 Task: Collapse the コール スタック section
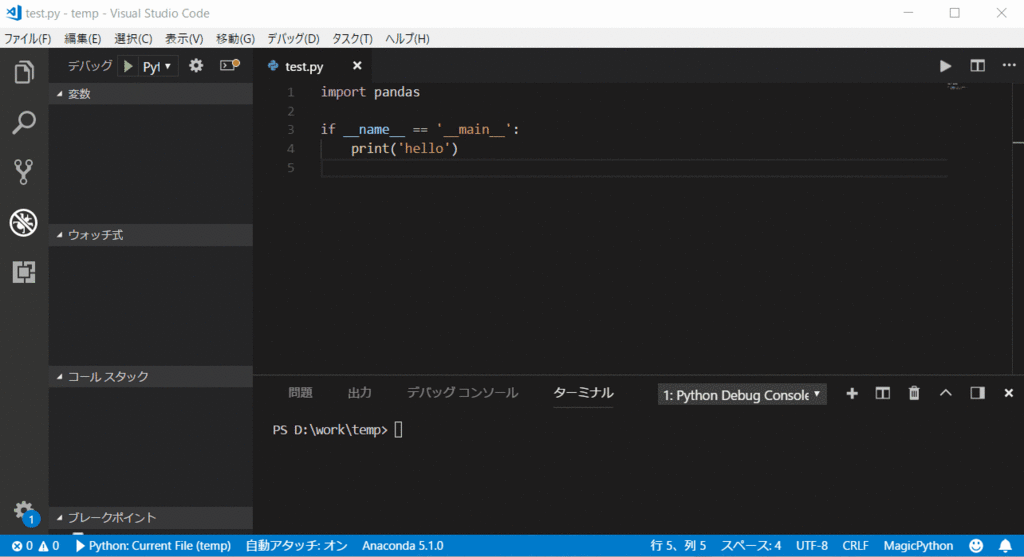(150, 377)
